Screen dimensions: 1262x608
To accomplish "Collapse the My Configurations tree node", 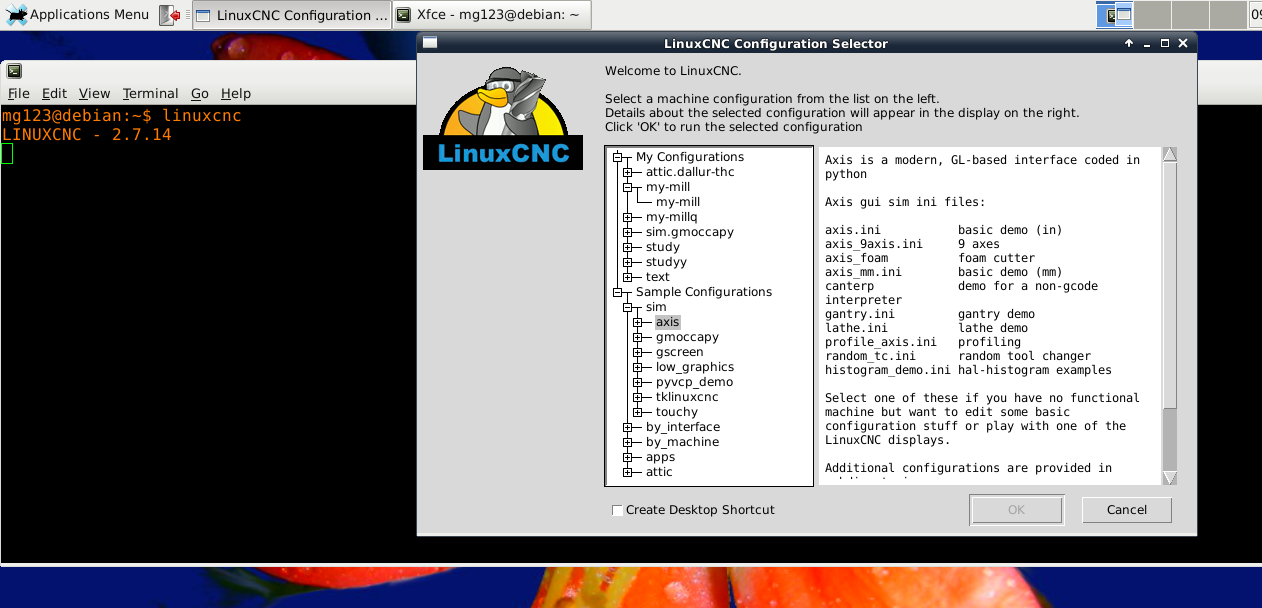I will coord(617,157).
